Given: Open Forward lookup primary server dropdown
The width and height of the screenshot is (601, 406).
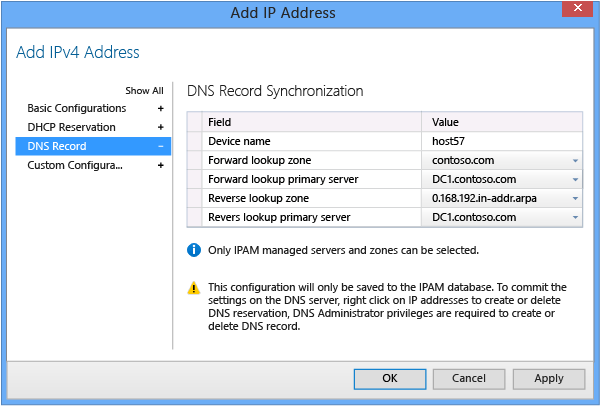Looking at the screenshot, I should [575, 179].
